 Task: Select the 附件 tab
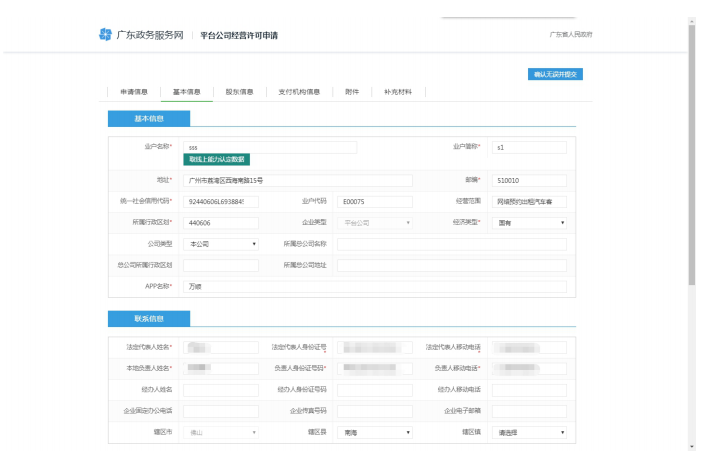(x=352, y=91)
